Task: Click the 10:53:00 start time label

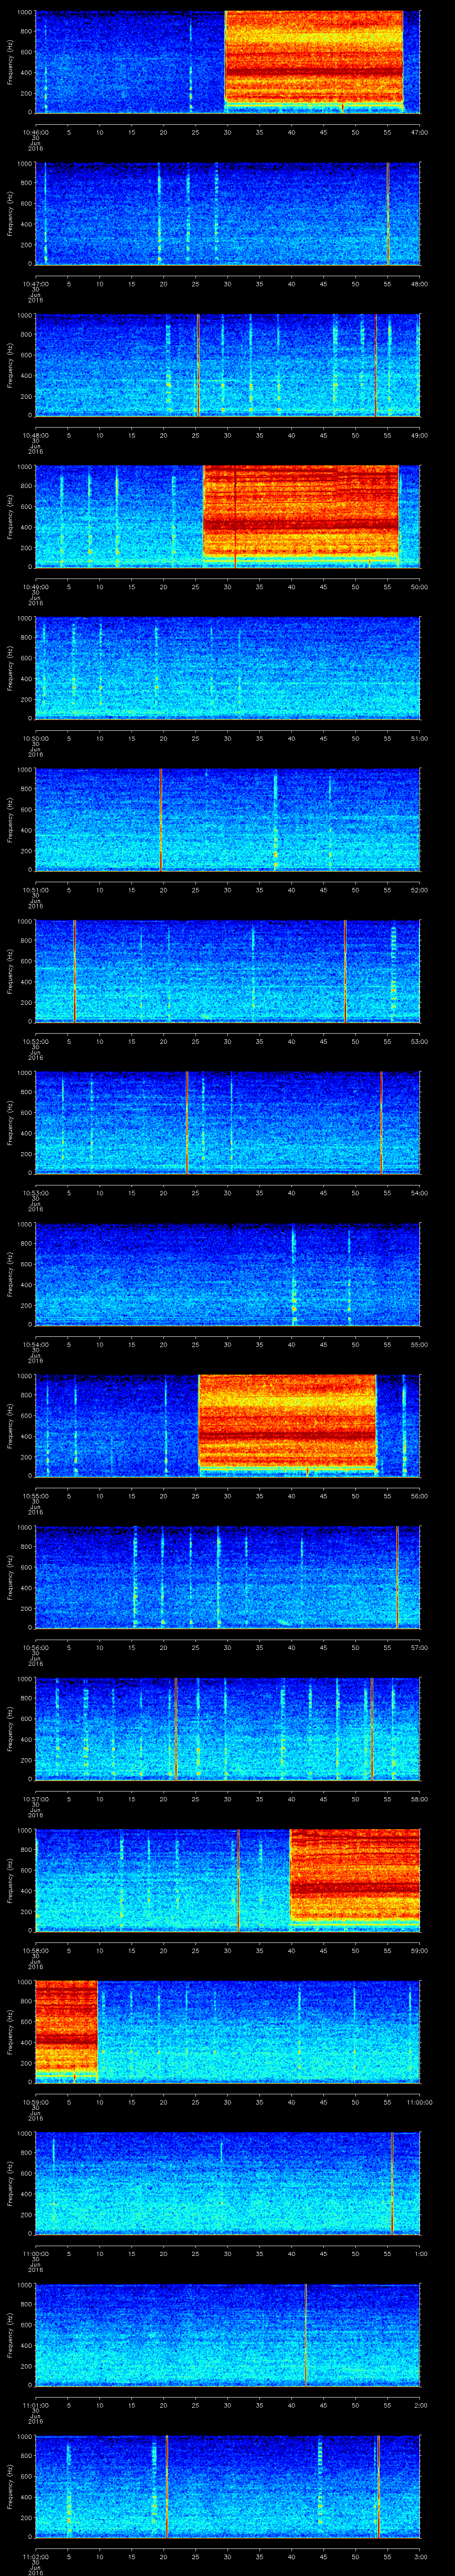Action: point(36,1193)
